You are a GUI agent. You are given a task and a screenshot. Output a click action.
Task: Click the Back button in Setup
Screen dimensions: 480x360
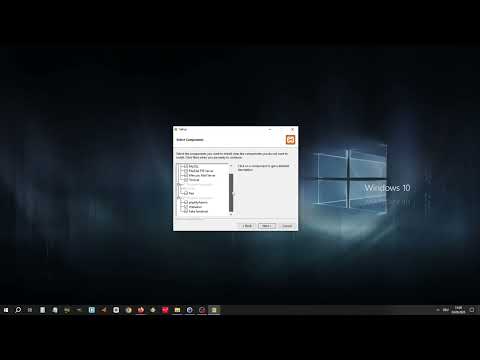[x=248, y=226]
